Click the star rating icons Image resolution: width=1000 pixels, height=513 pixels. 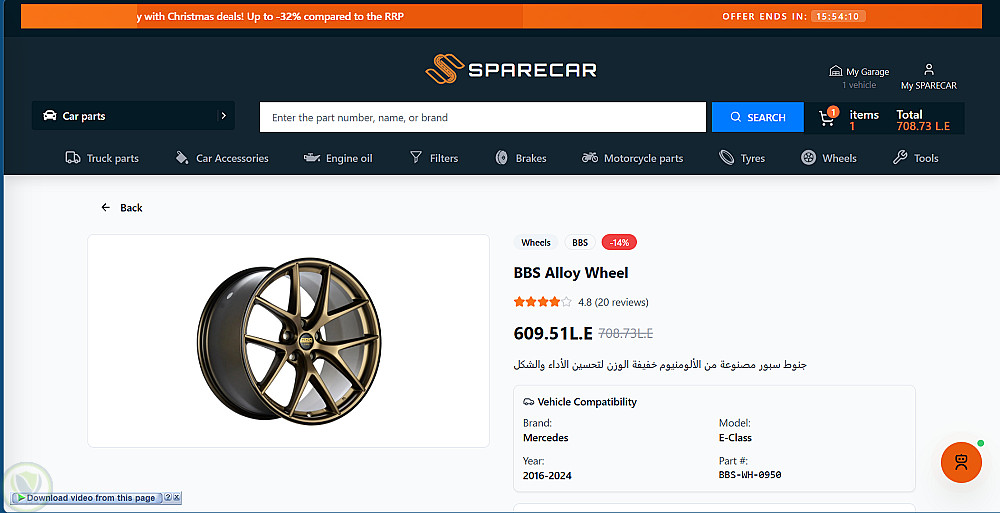543,302
